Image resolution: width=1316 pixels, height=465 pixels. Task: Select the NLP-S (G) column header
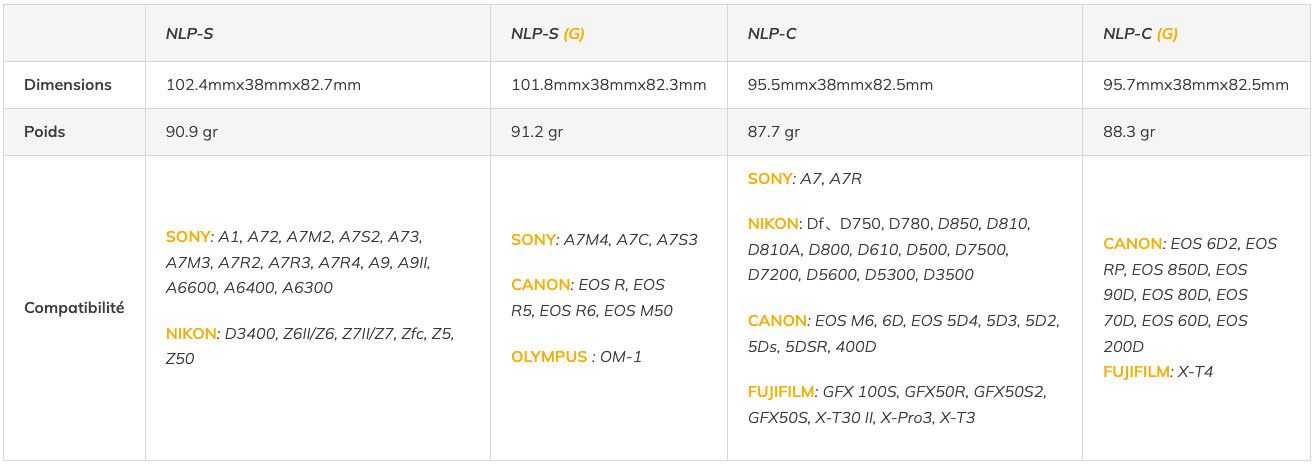pos(547,34)
